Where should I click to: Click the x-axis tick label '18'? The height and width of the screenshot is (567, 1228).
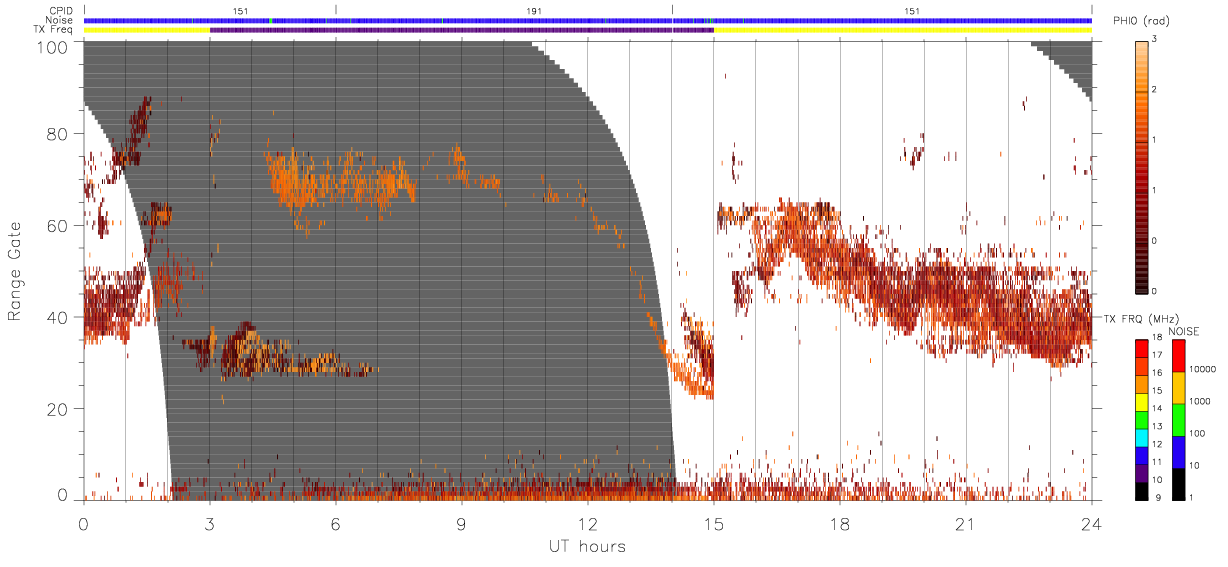tap(839, 523)
